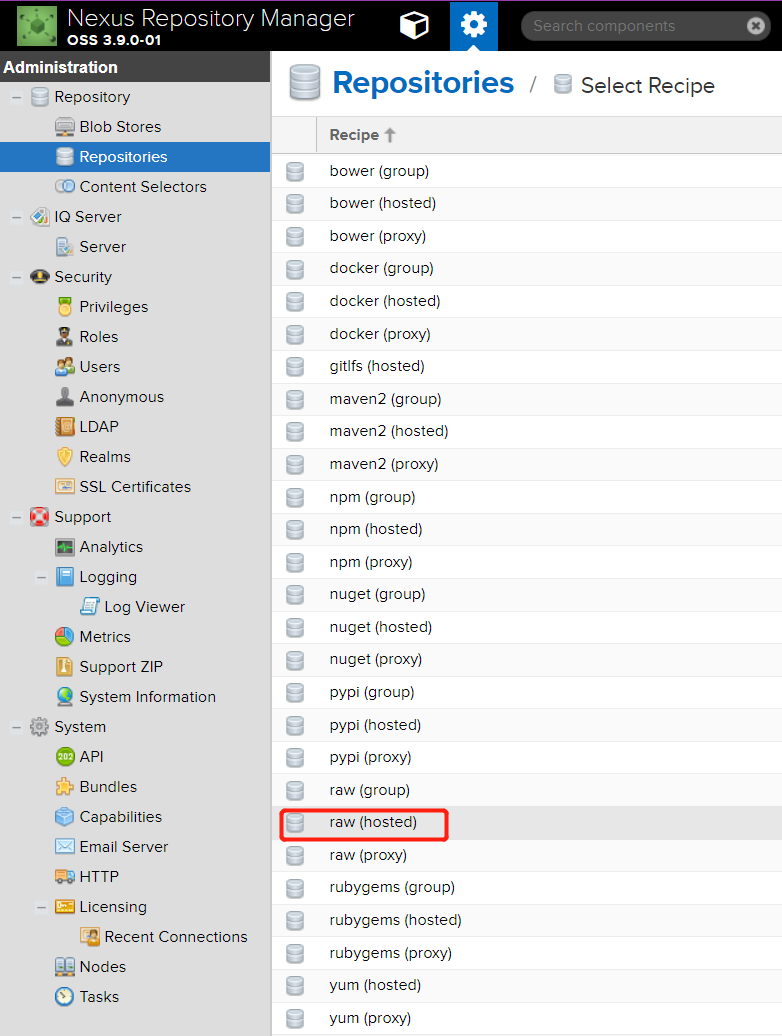Open Logging in the sidebar
This screenshot has height=1036, width=782.
tap(108, 577)
